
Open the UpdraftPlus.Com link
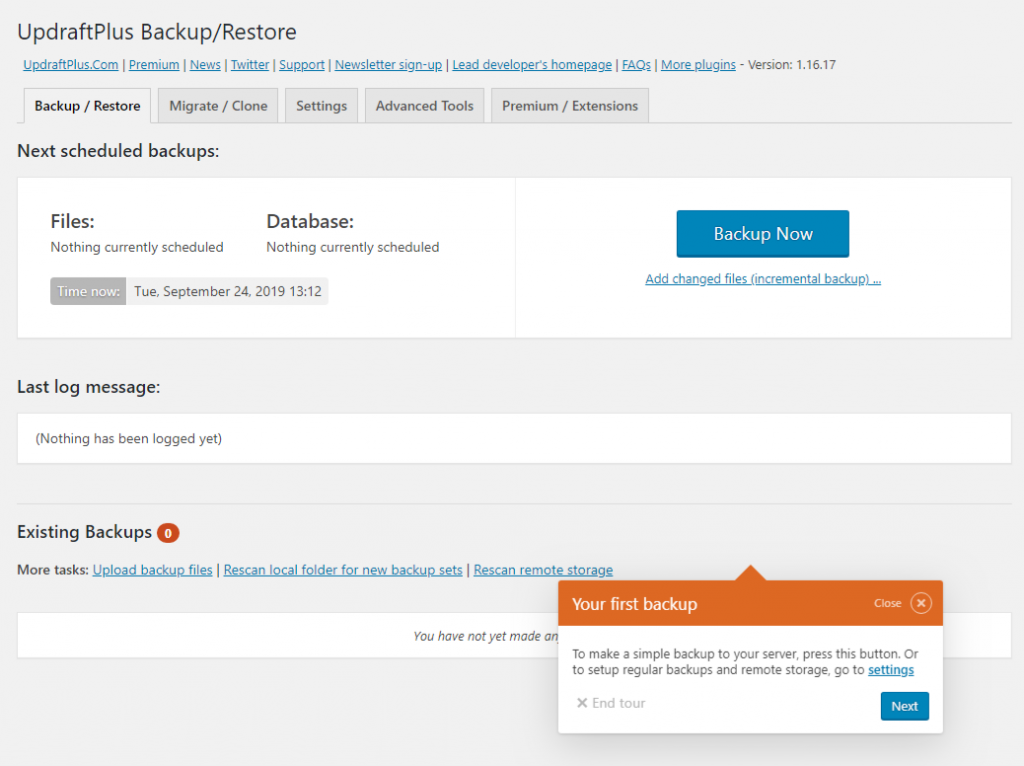(71, 65)
